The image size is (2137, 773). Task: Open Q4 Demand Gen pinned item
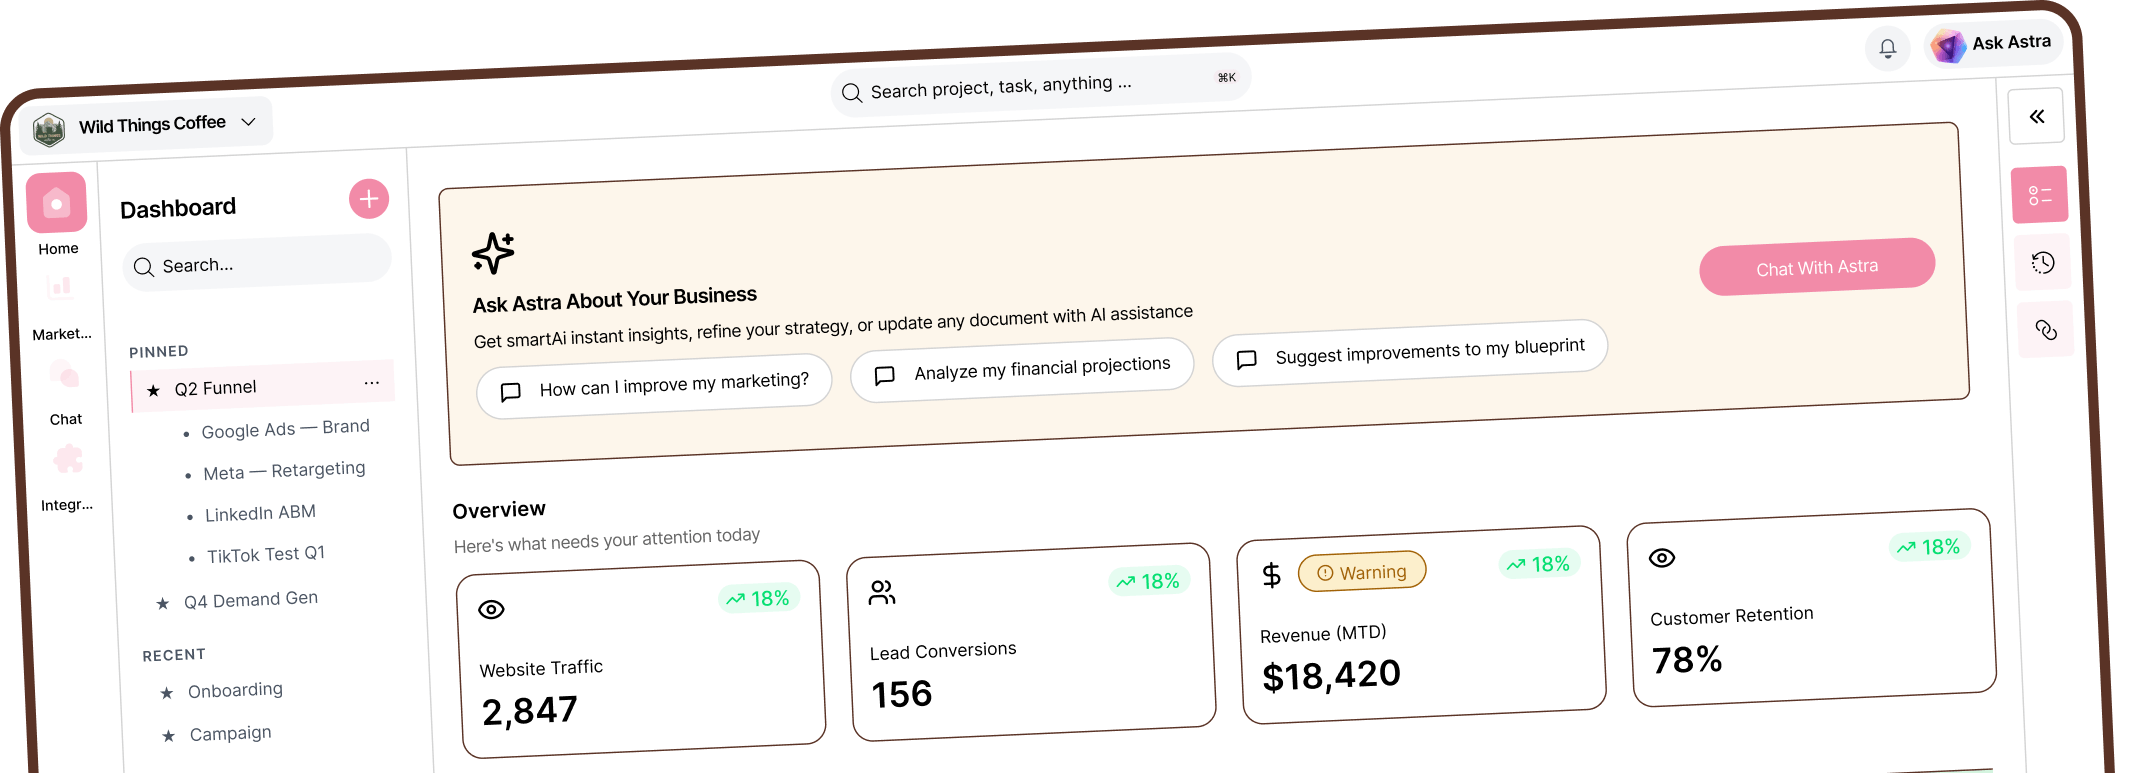pos(250,599)
